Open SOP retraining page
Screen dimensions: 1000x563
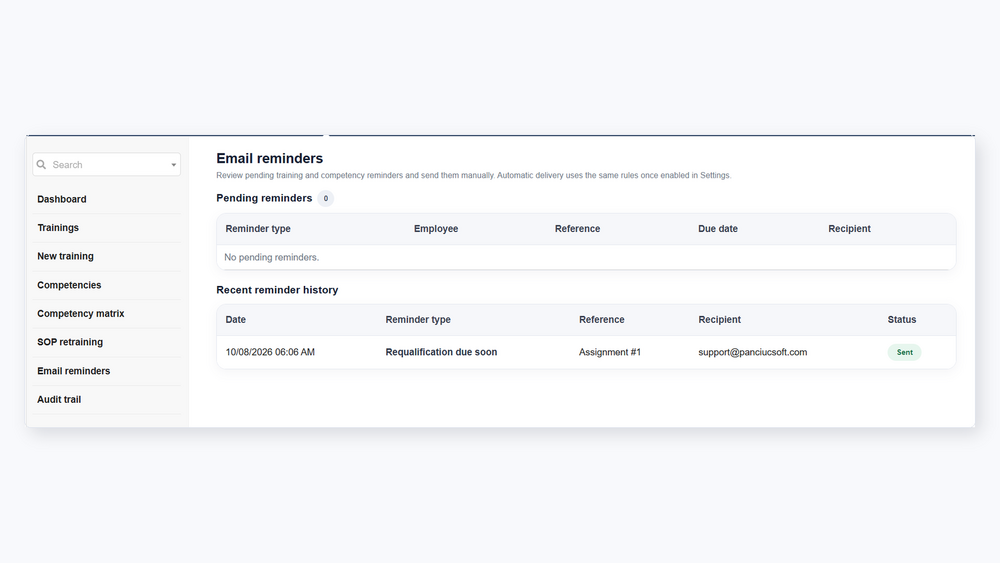click(x=70, y=342)
